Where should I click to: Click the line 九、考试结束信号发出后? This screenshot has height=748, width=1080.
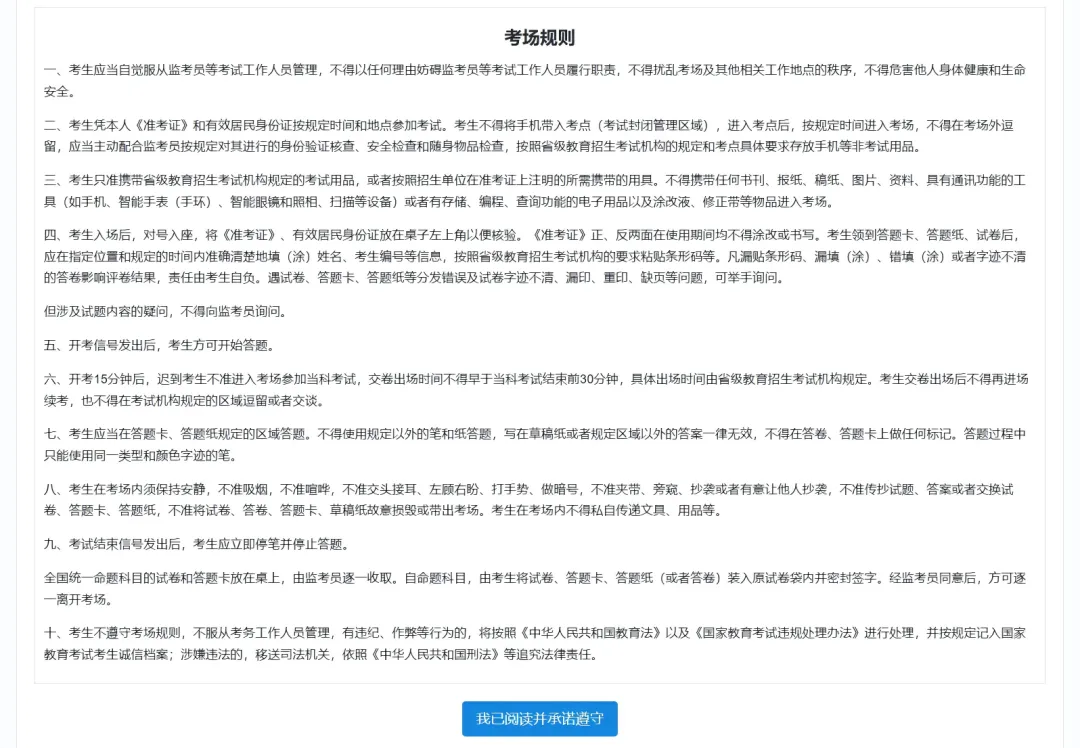(199, 544)
